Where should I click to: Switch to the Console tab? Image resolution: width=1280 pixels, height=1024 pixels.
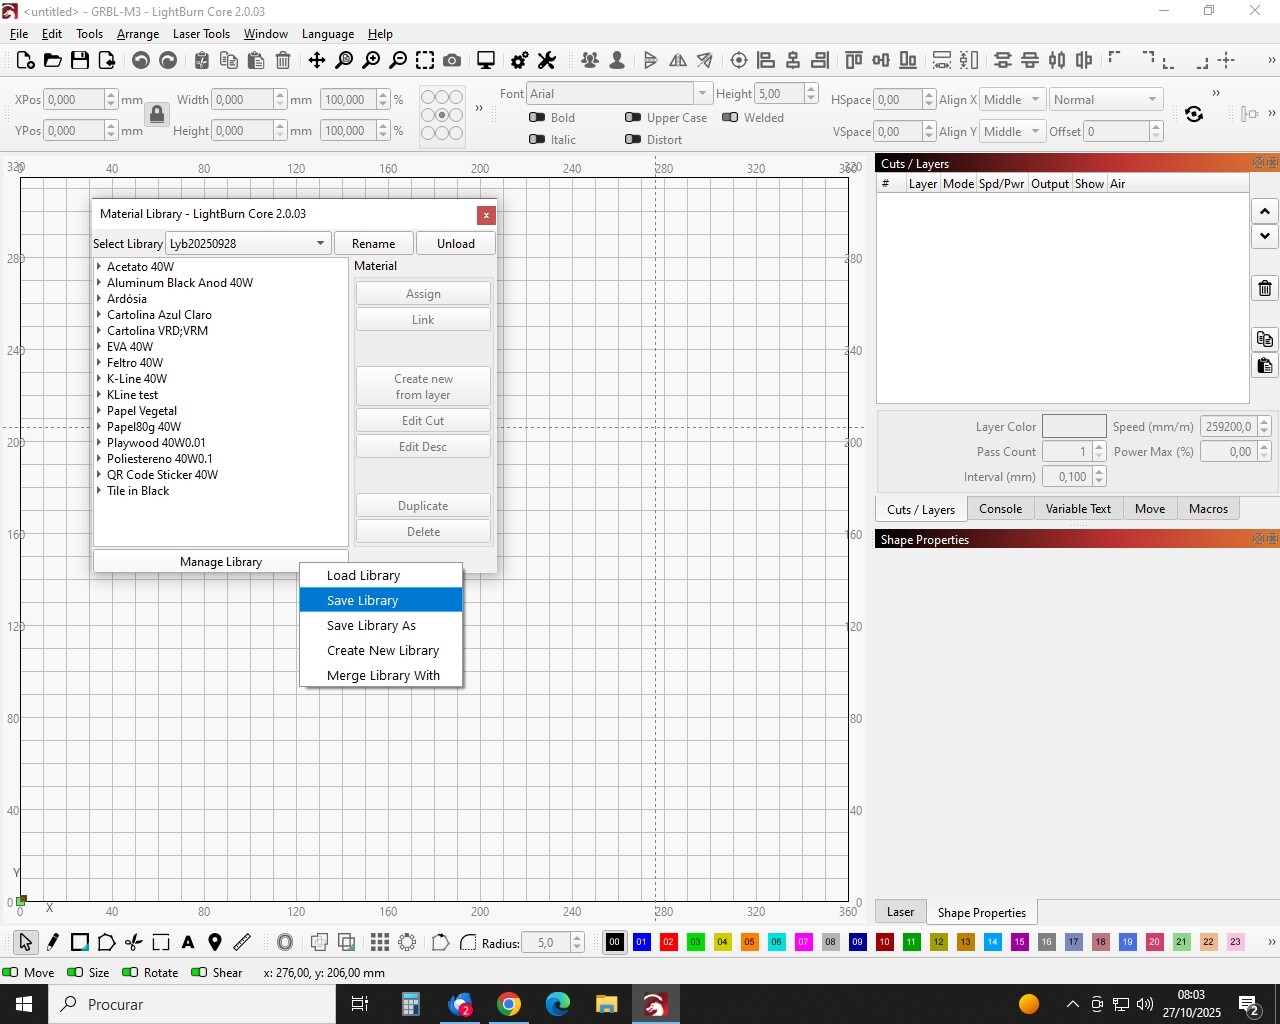[1000, 509]
